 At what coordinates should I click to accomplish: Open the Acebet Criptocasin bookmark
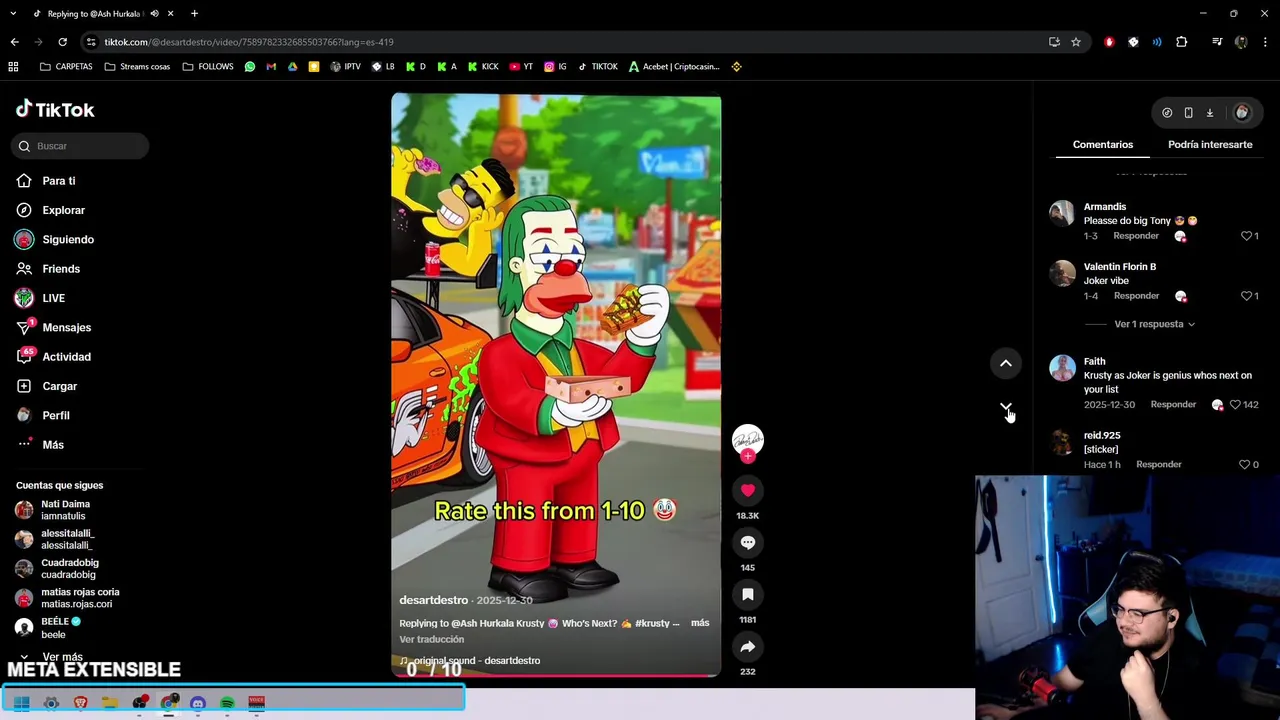[x=674, y=67]
